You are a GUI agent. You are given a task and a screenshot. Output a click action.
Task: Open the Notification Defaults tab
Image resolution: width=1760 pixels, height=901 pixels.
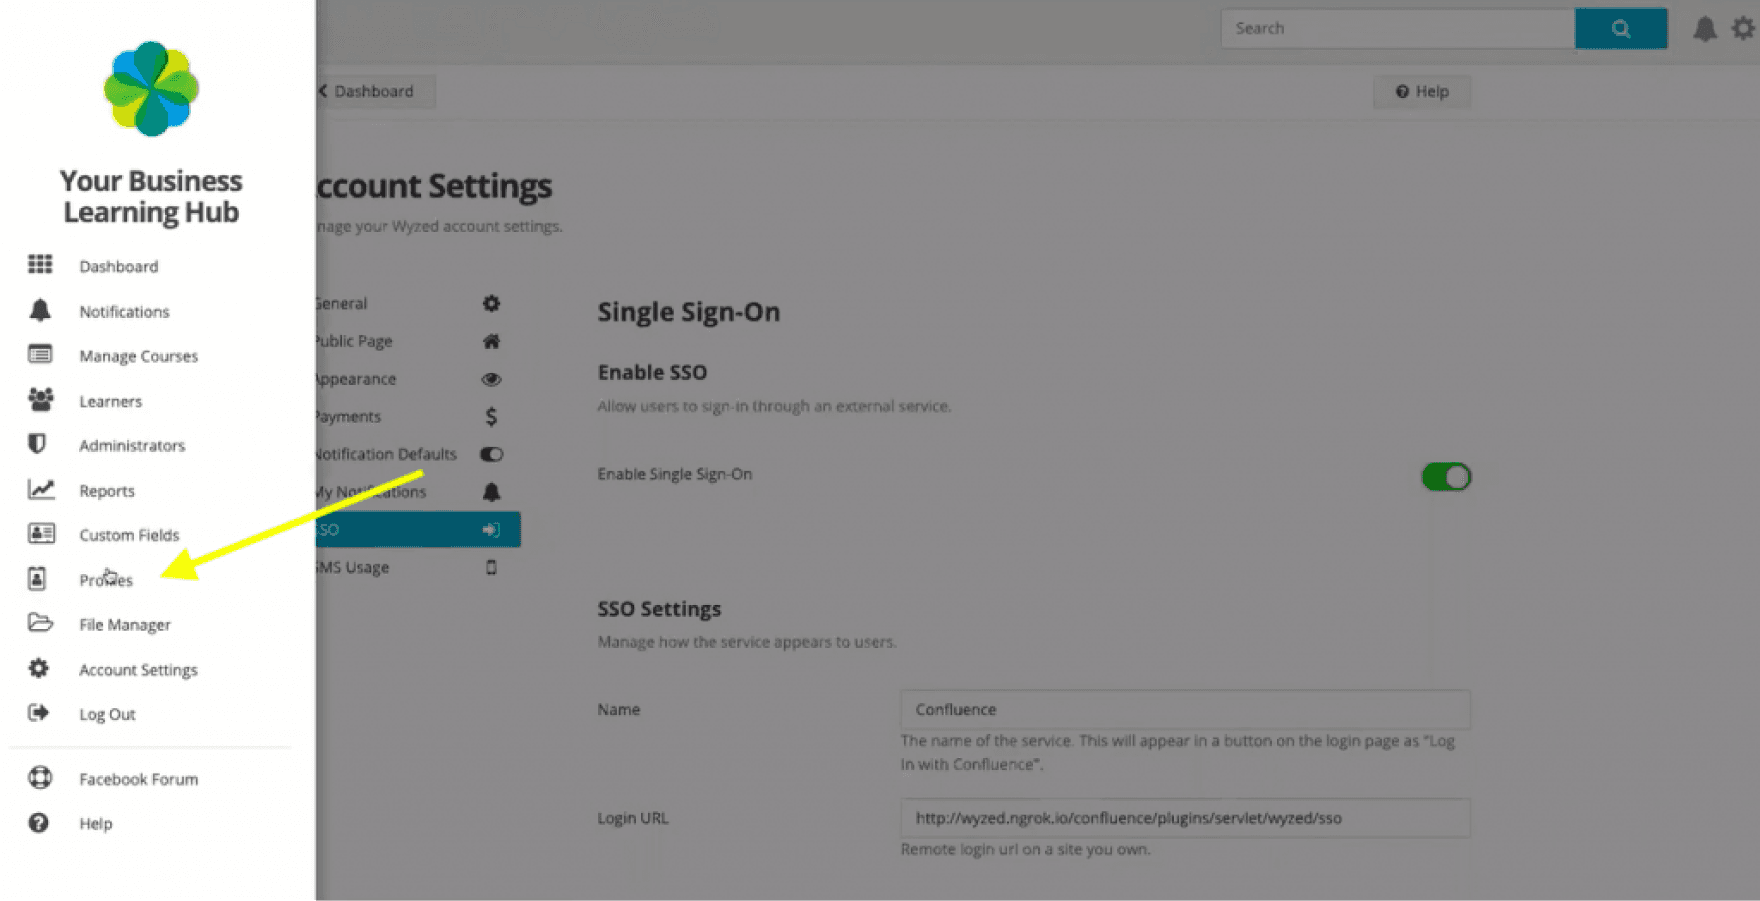[418, 454]
